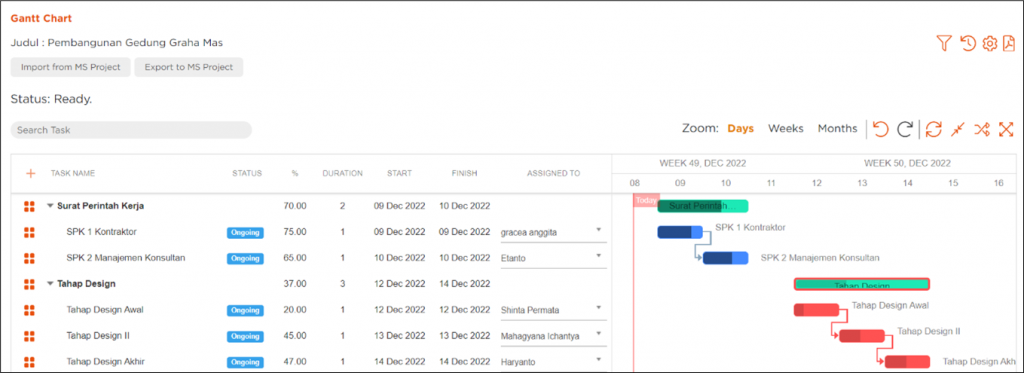This screenshot has height=373, width=1024.
Task: Click task name SPK 1 Kontraktor in table
Action: 101,232
